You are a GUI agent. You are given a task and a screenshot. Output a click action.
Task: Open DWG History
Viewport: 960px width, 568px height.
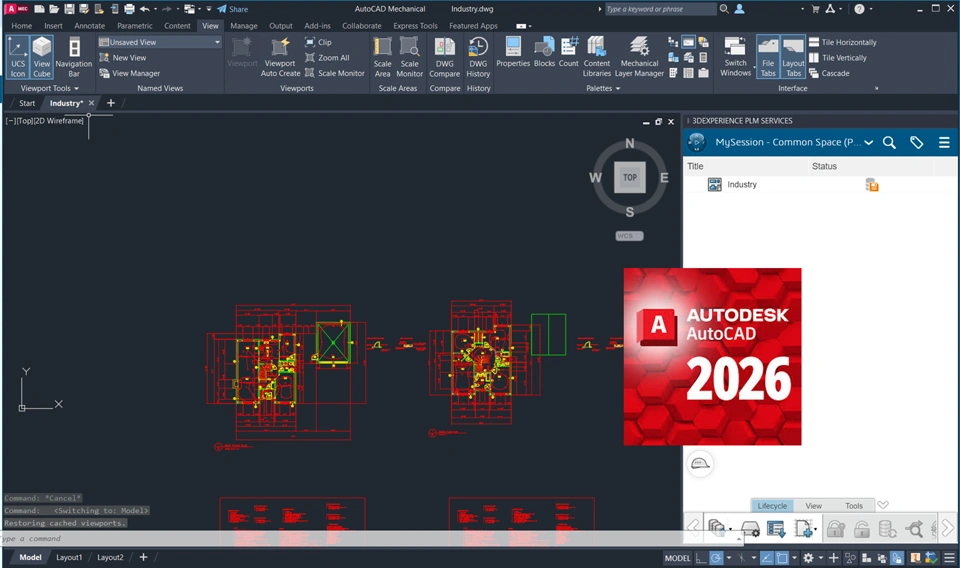478,57
